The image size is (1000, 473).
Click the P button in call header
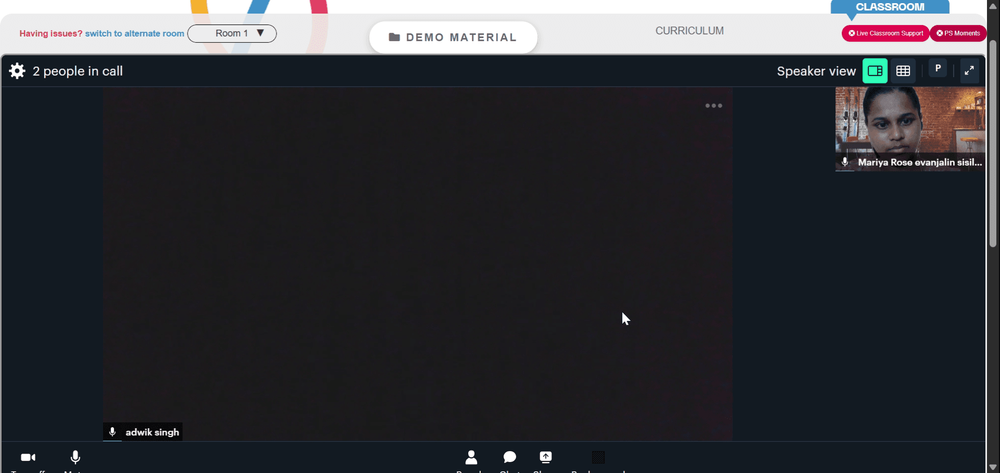938,69
